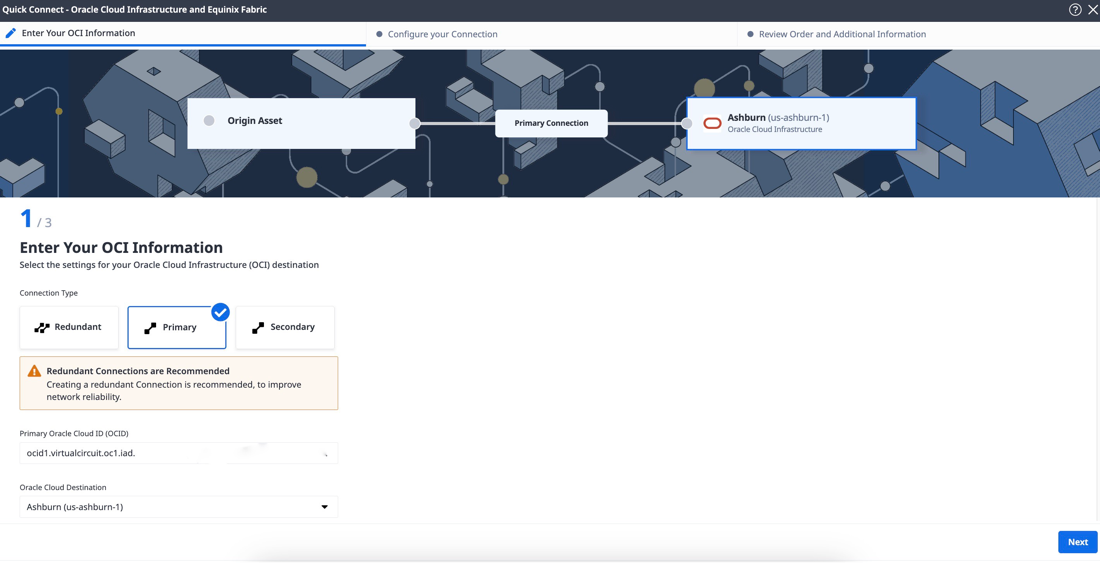Click the orange warning triangle icon

point(34,371)
